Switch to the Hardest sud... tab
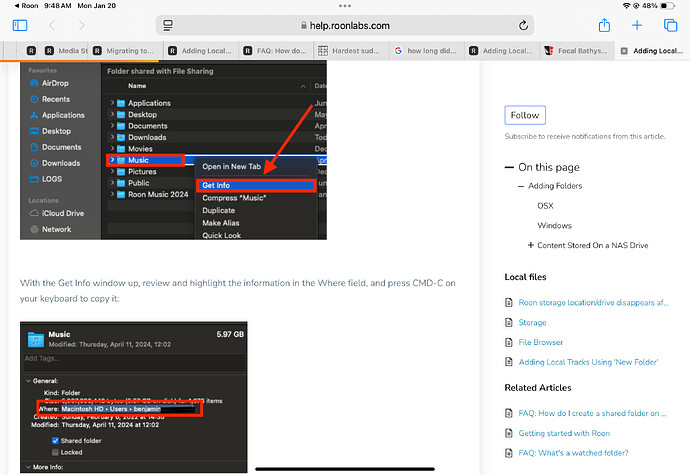The height and width of the screenshot is (475, 690). coord(351,51)
